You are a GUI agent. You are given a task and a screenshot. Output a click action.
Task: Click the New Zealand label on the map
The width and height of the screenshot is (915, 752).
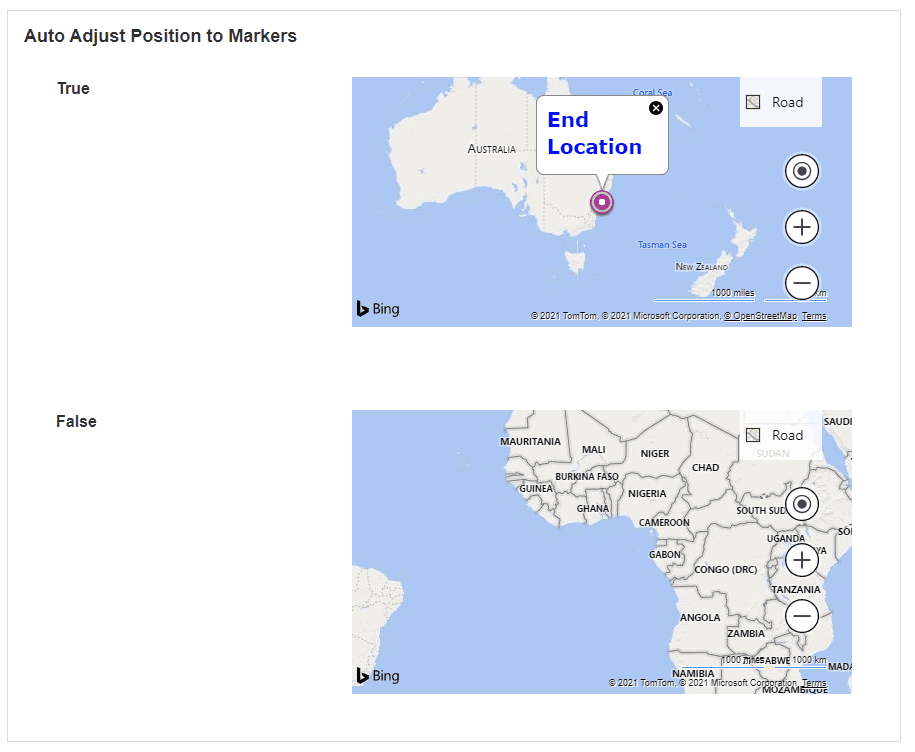[702, 267]
